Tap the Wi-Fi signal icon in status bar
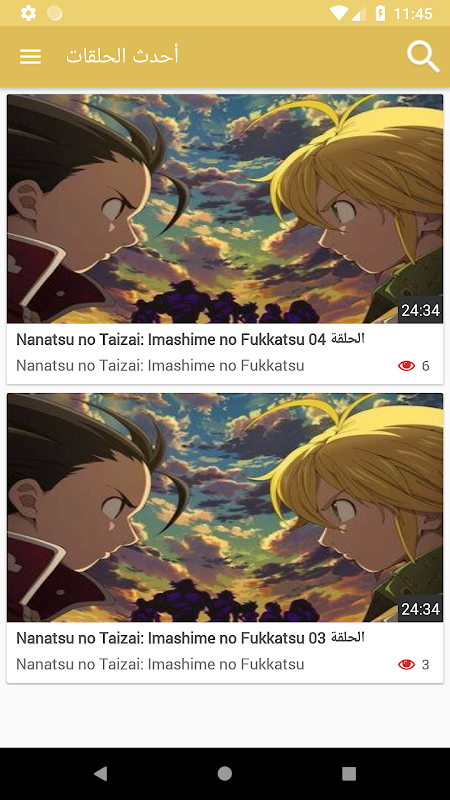This screenshot has width=450, height=800. pos(338,13)
